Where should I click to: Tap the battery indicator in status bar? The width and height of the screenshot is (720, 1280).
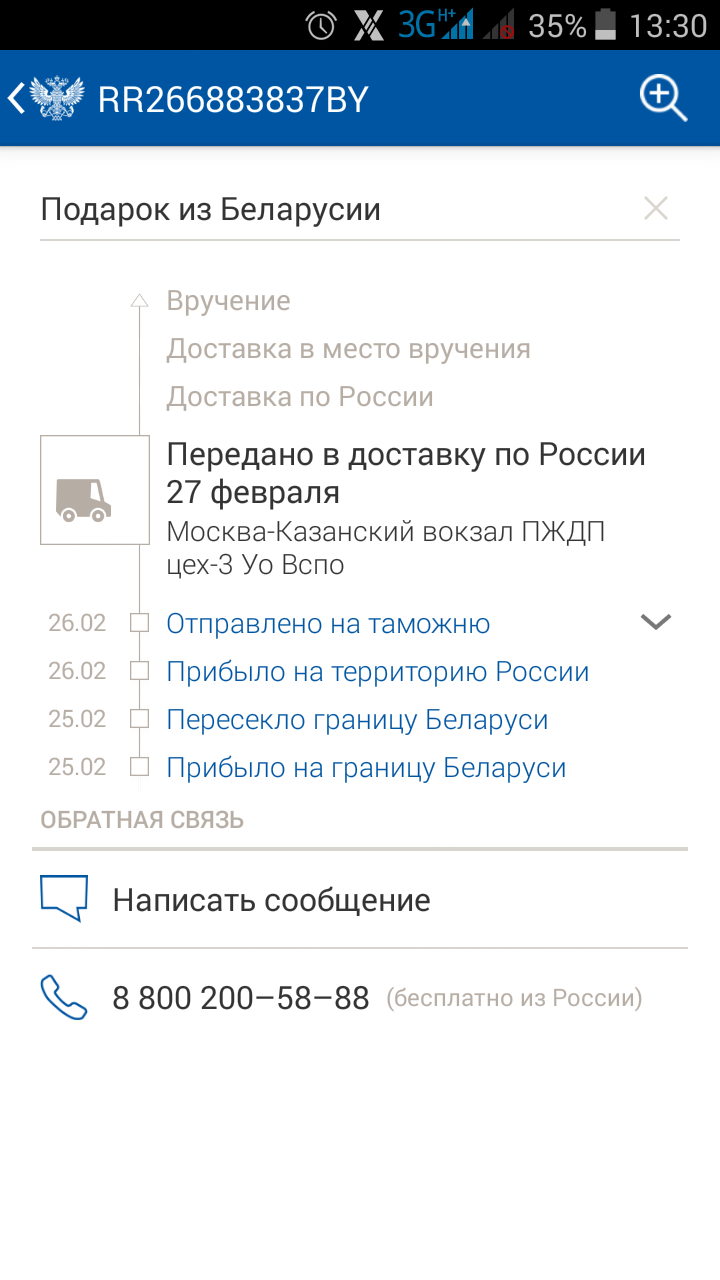click(x=606, y=25)
